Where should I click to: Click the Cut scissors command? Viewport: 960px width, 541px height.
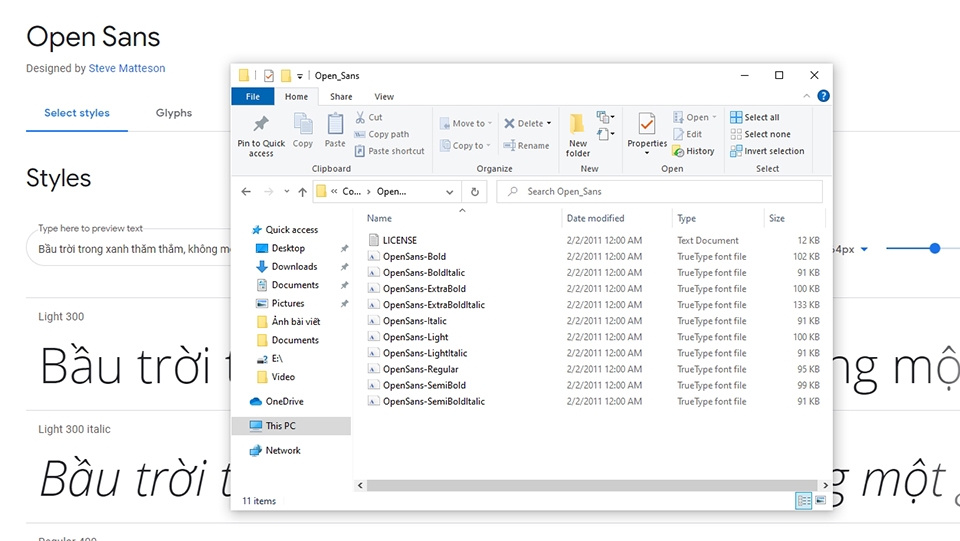(x=369, y=117)
